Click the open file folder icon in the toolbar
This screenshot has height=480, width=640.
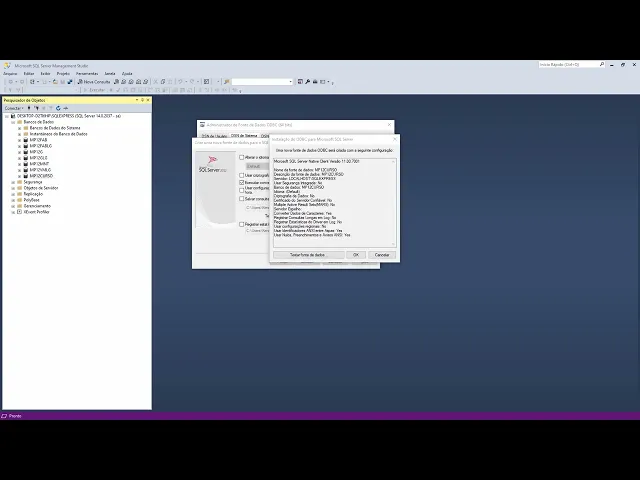(56, 82)
